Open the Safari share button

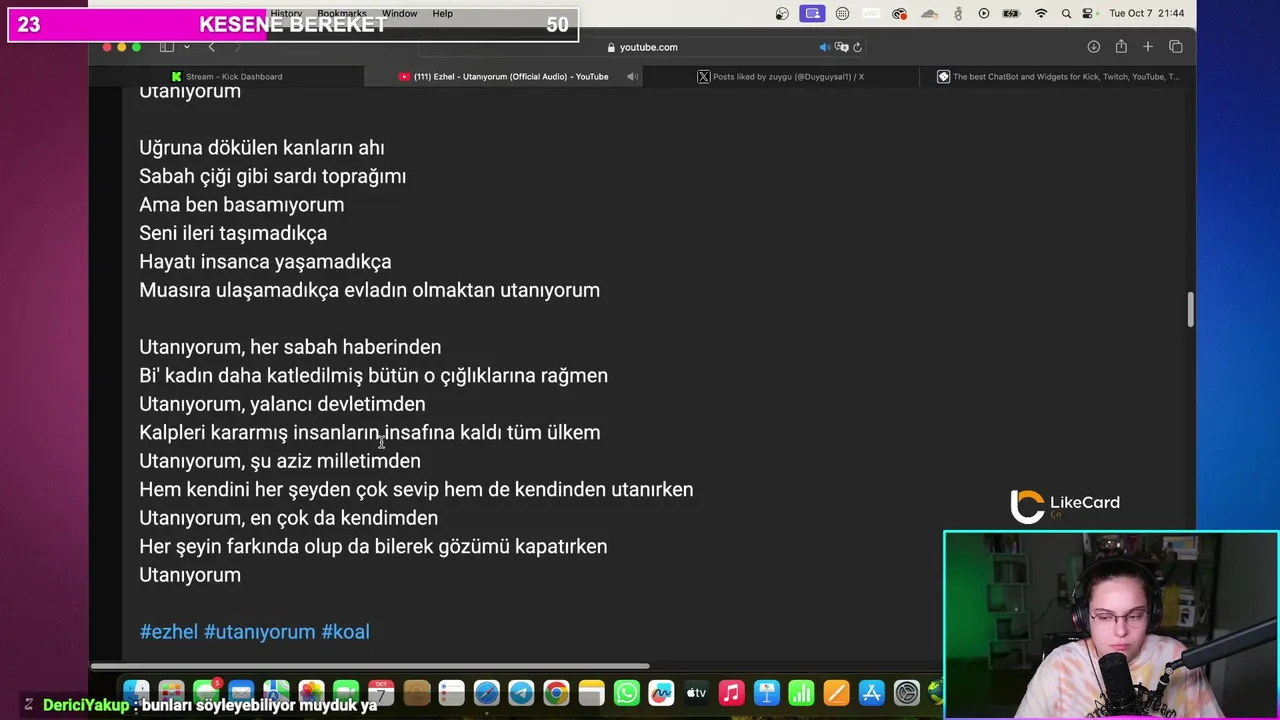1121,47
